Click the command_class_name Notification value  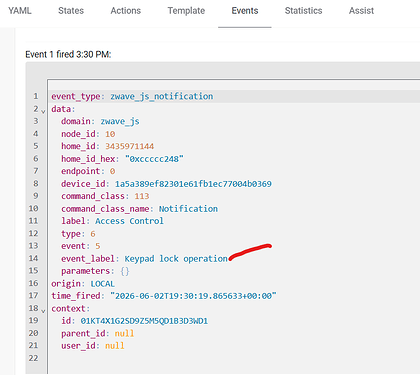point(188,209)
